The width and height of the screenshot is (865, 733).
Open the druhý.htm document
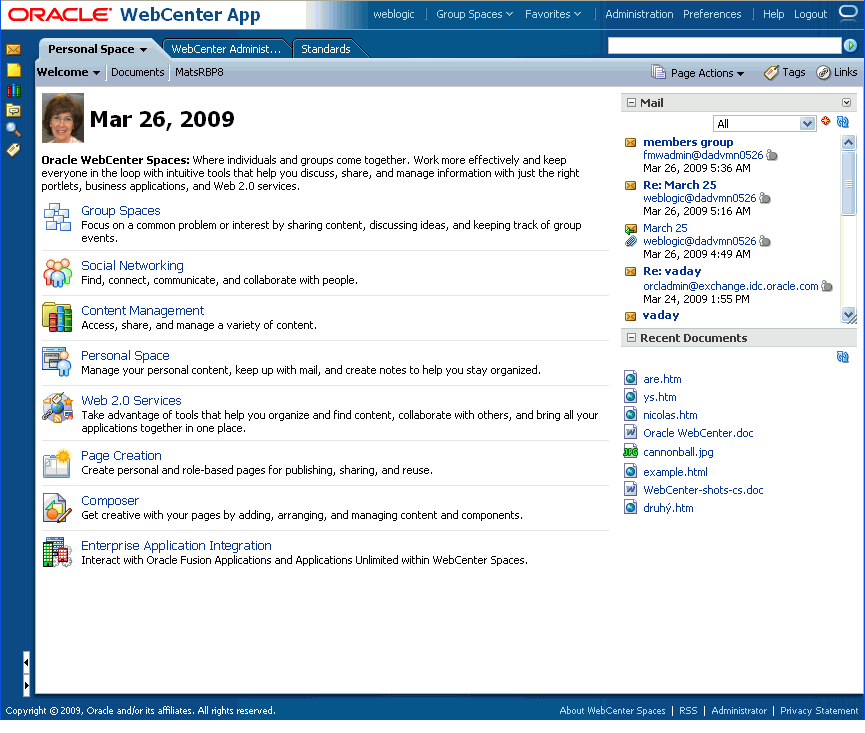click(668, 508)
